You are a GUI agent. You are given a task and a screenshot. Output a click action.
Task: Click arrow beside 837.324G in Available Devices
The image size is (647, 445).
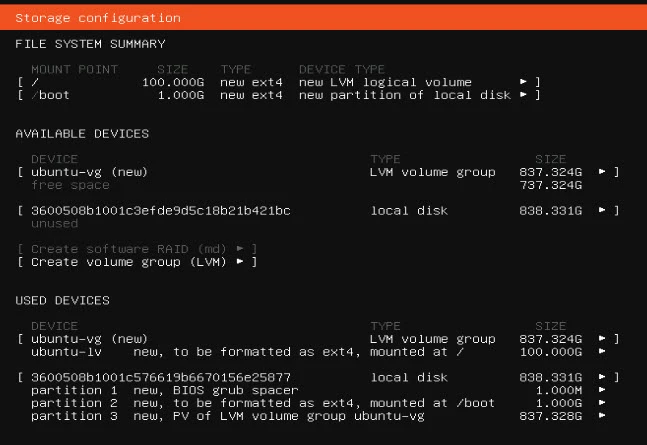(x=602, y=172)
